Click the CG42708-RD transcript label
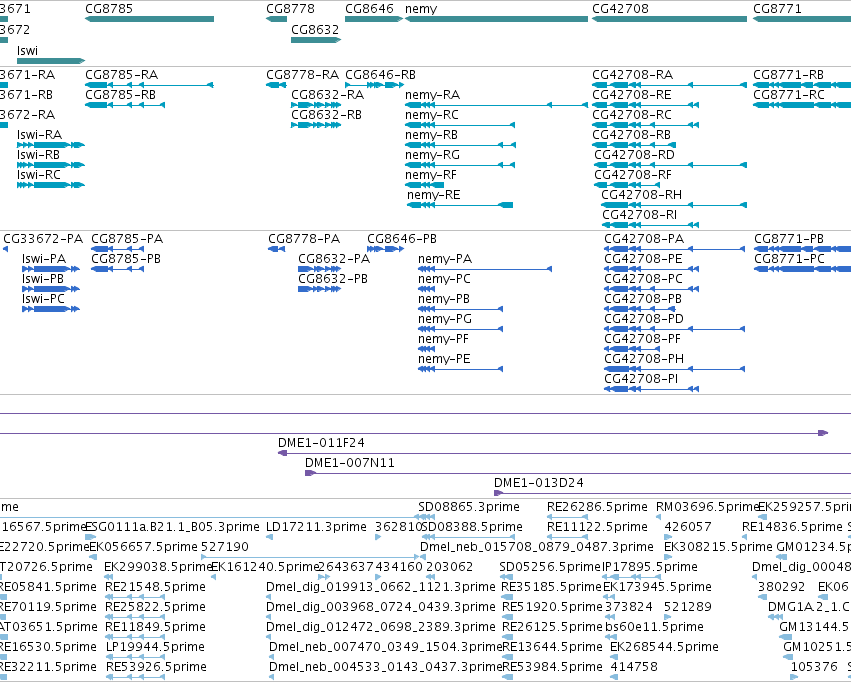 click(x=634, y=155)
